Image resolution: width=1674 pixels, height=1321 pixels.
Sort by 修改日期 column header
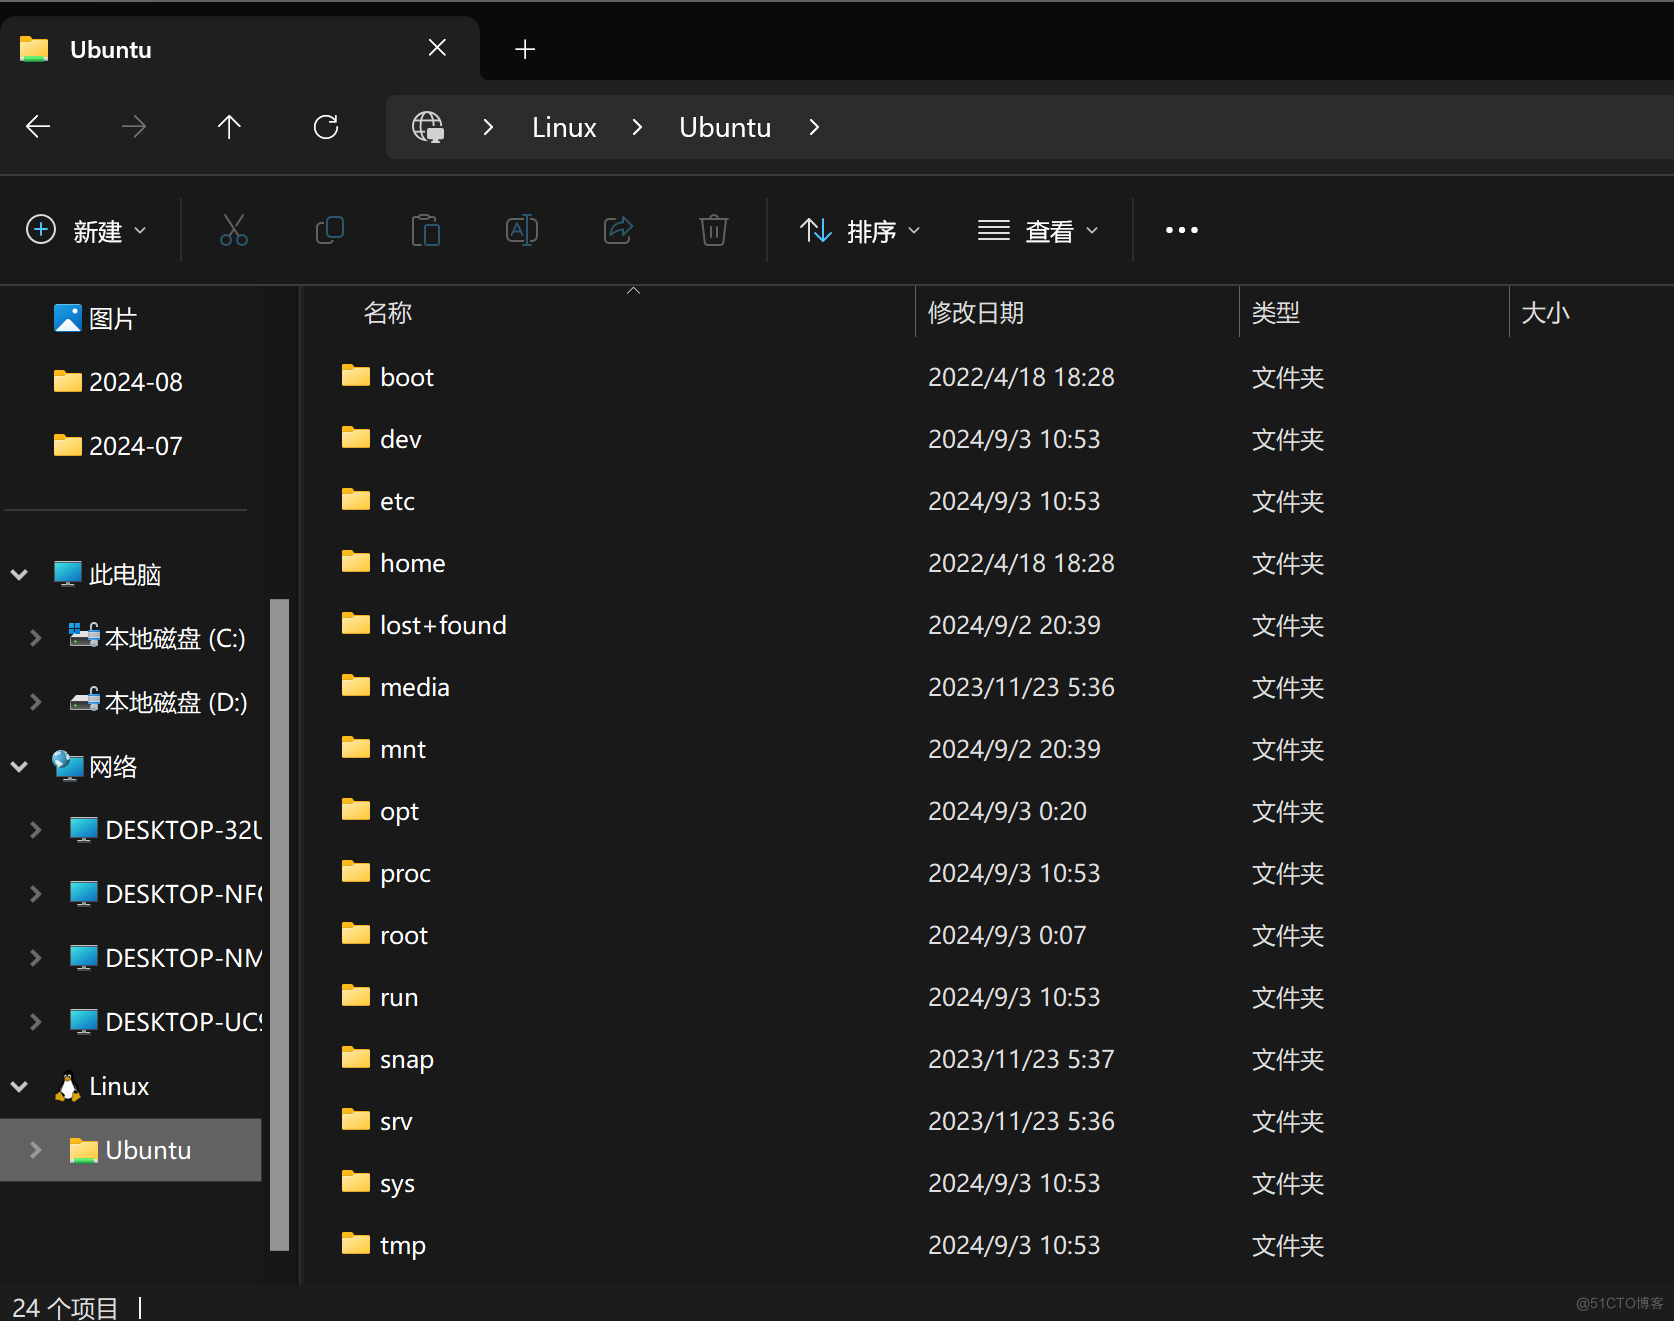(x=976, y=313)
